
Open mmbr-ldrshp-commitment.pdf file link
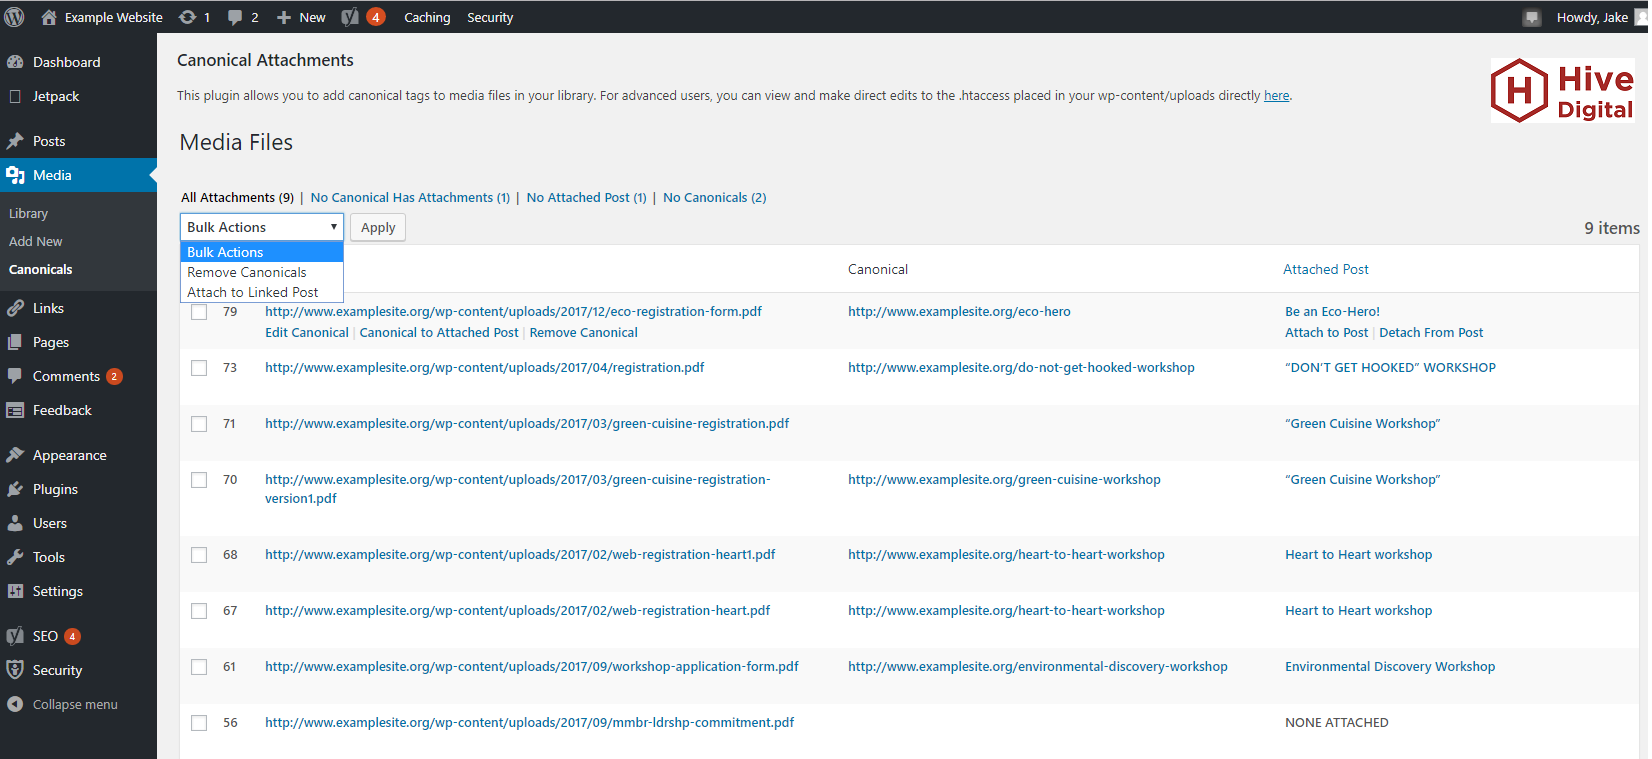pyautogui.click(x=529, y=722)
